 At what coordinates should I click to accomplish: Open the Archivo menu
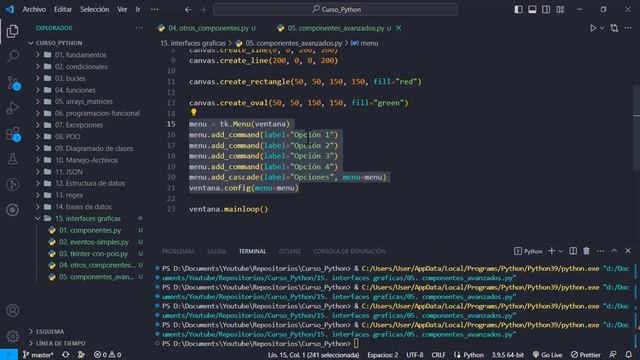pos(34,9)
